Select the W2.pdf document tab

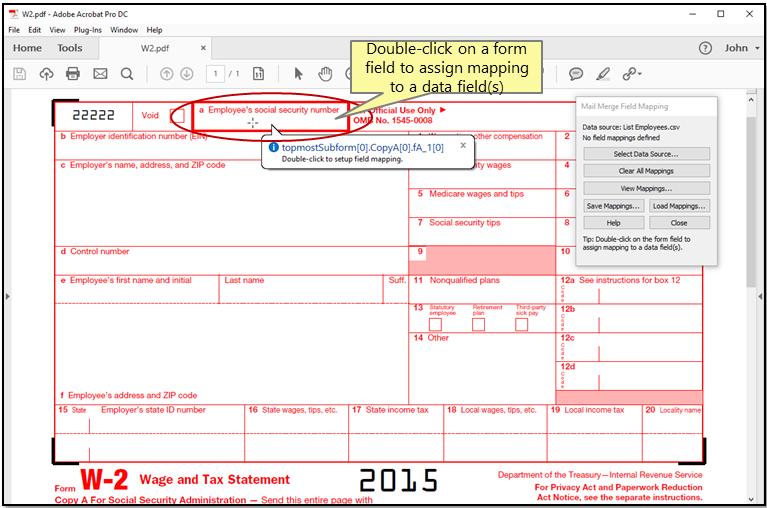click(155, 48)
